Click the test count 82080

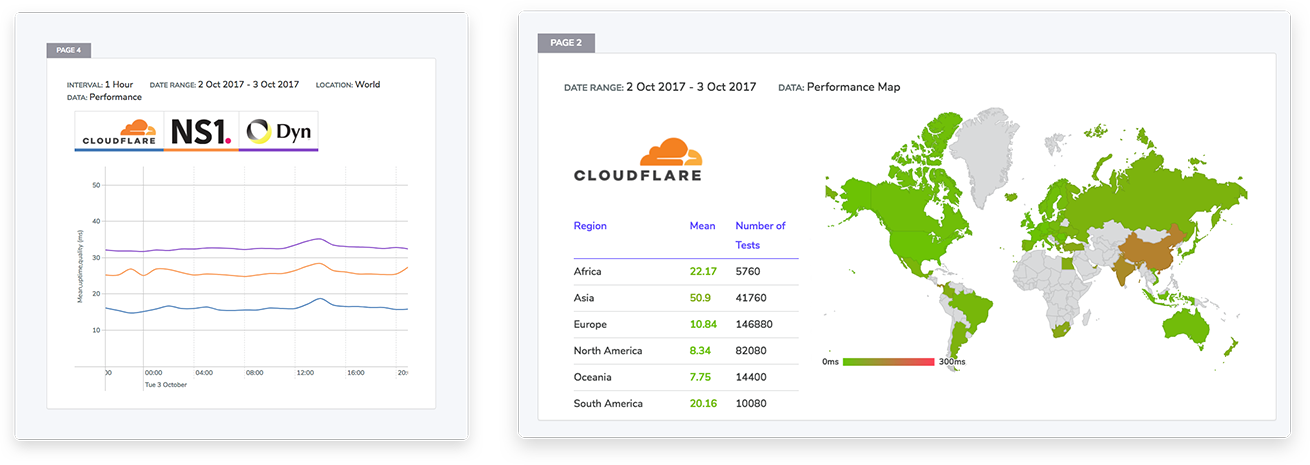tap(751, 351)
